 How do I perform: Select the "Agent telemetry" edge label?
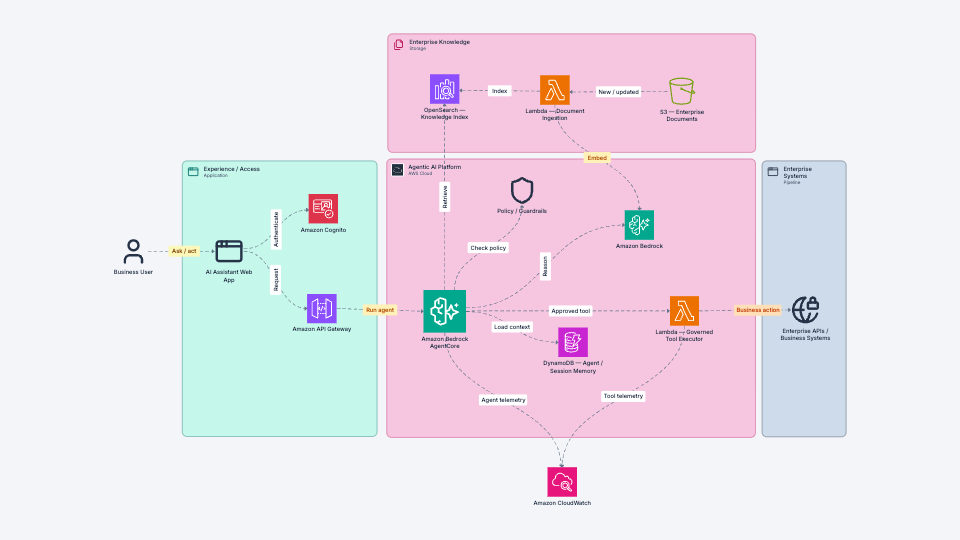503,400
